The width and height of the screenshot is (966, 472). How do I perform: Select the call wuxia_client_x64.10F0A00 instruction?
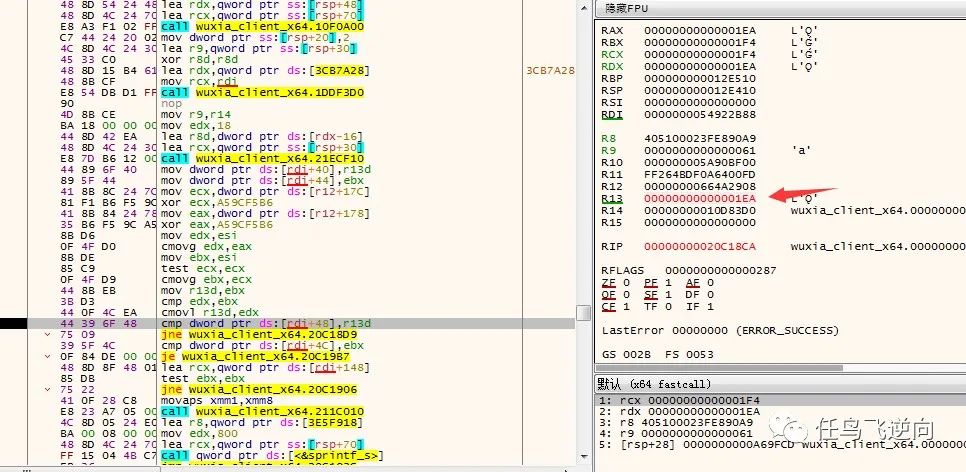(x=262, y=26)
